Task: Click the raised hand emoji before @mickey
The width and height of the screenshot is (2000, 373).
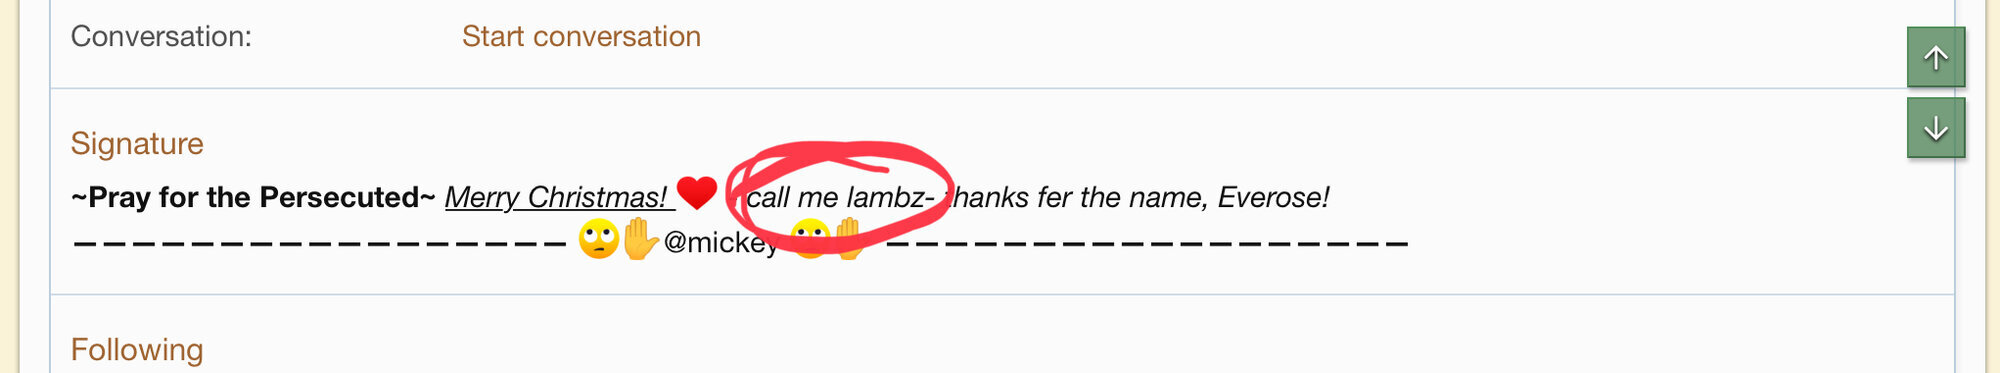Action: pos(640,240)
